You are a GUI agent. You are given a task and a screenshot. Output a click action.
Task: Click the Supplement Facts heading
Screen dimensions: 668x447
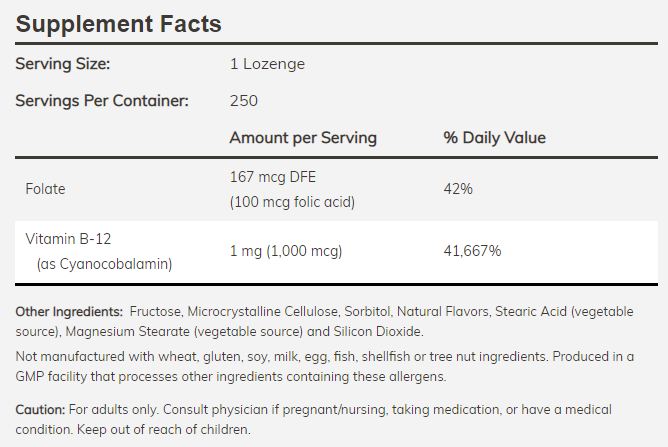(119, 22)
